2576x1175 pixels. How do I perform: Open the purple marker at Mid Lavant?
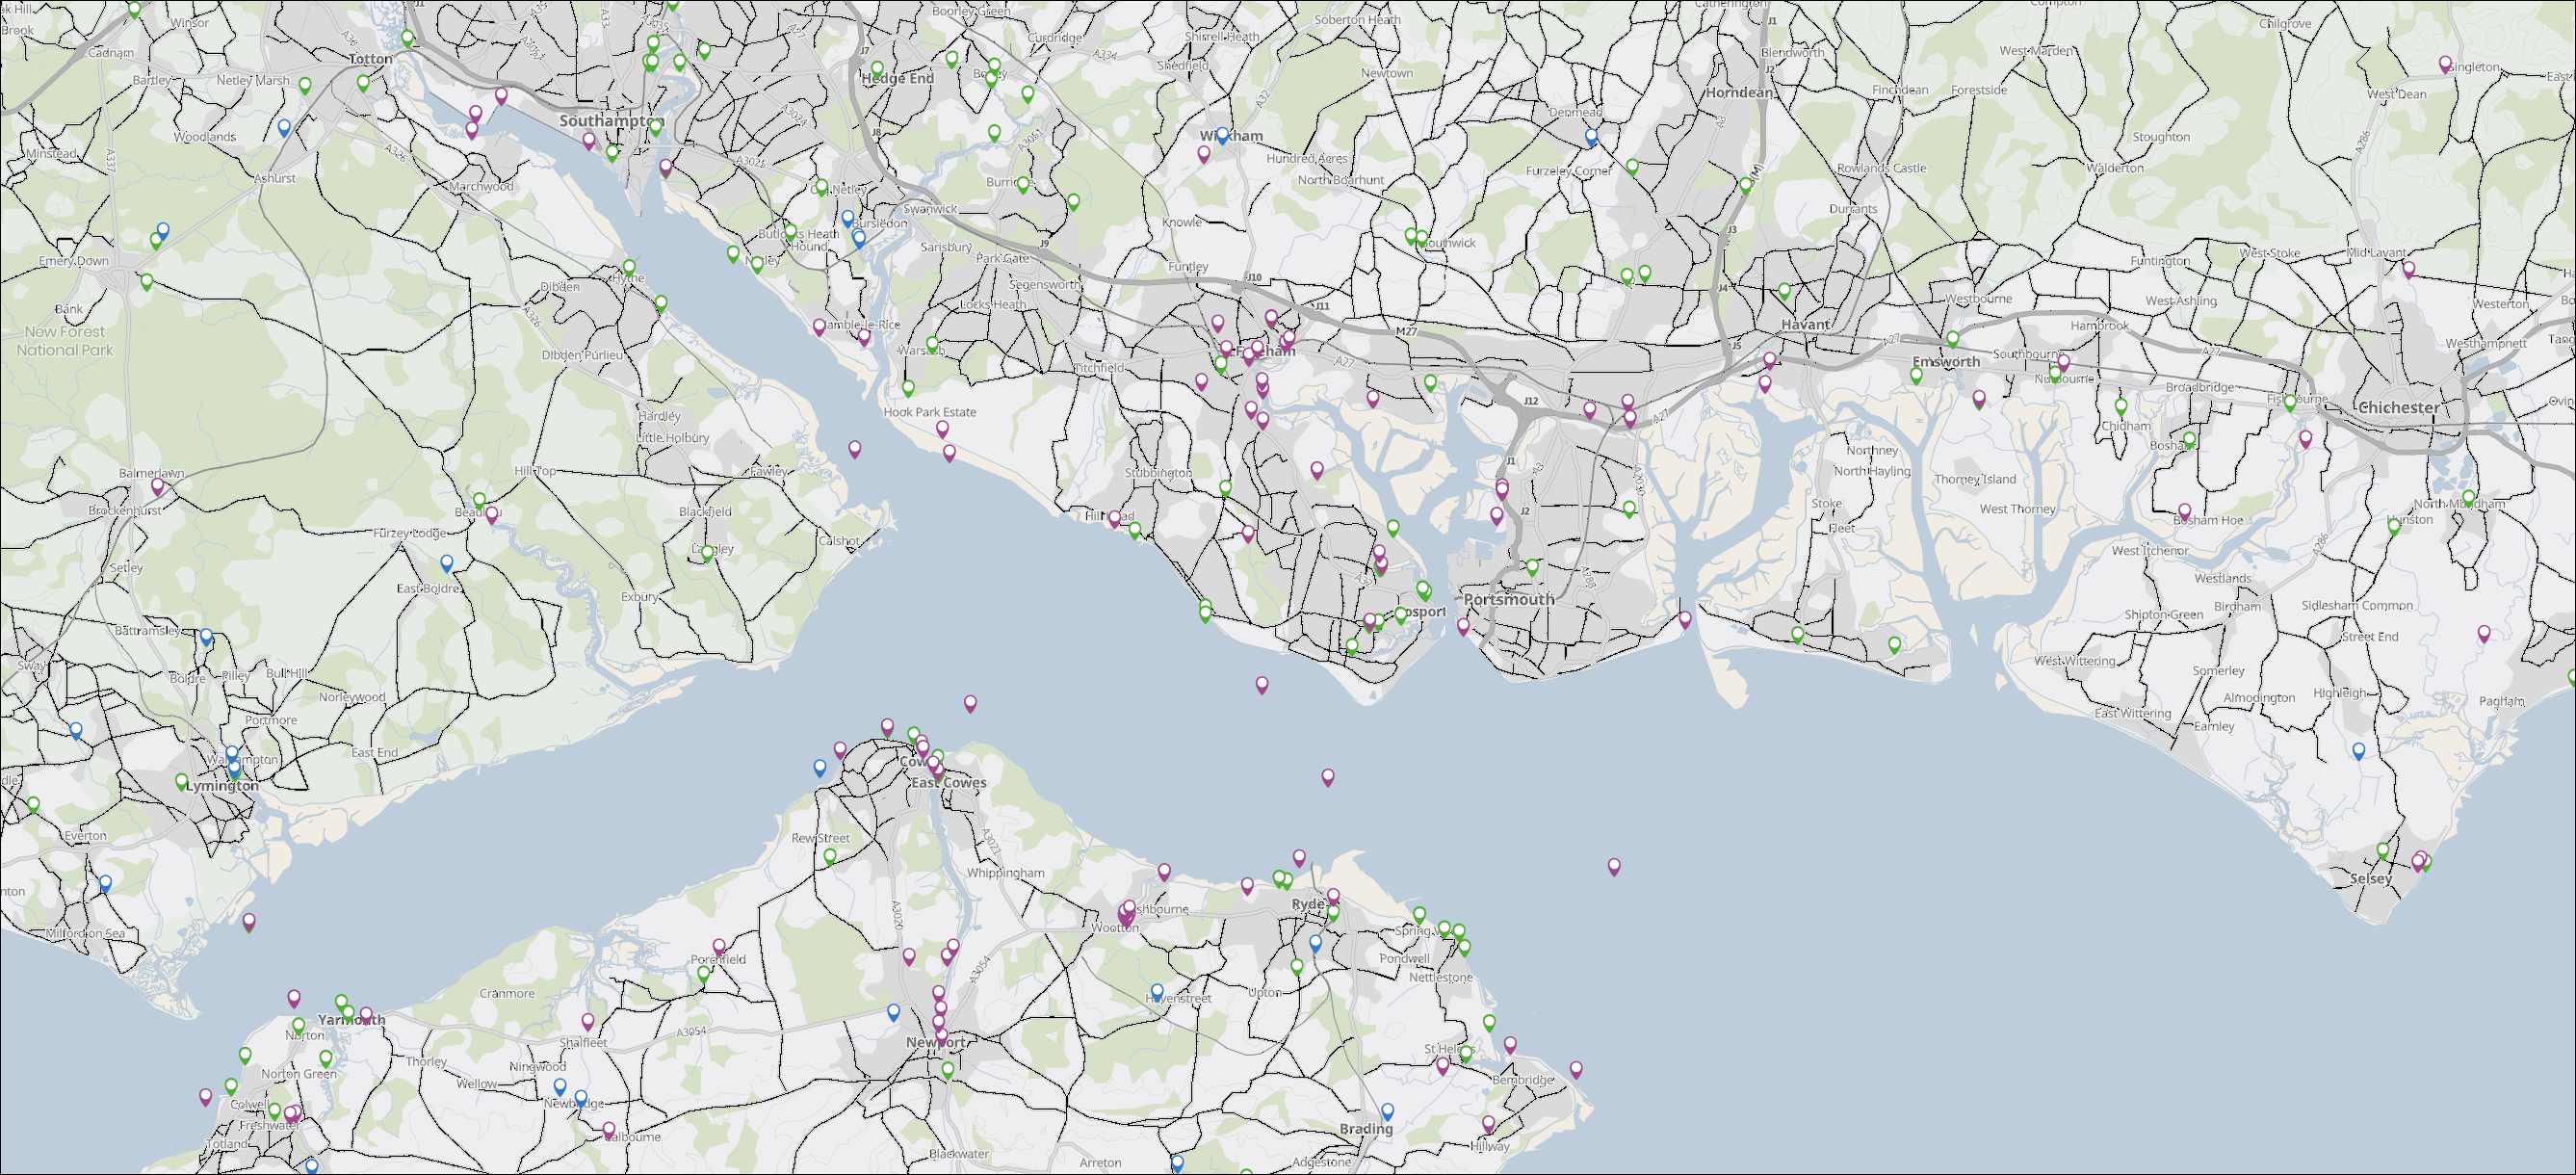click(x=2408, y=269)
